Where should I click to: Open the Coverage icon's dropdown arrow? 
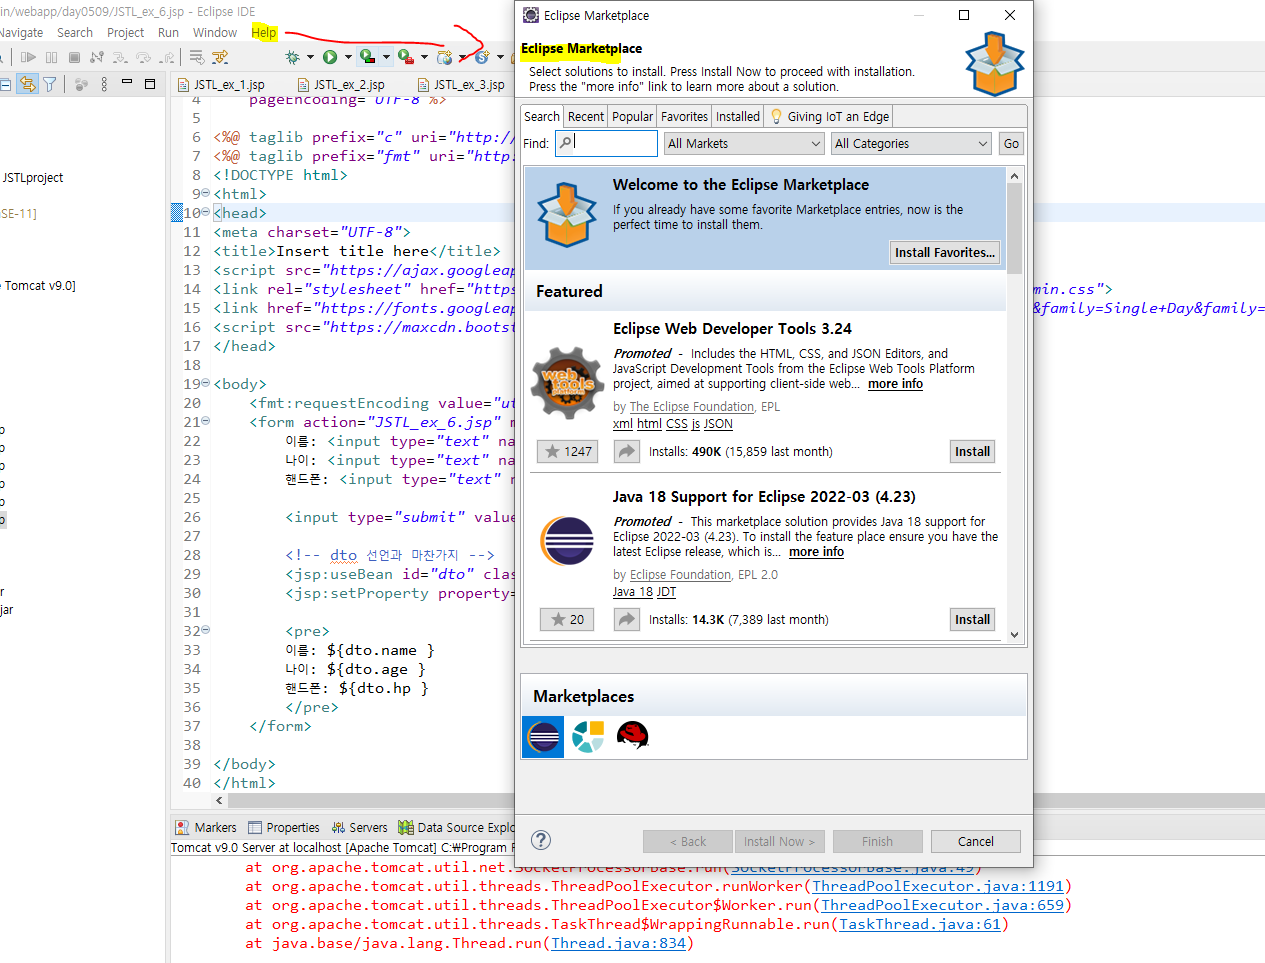click(386, 57)
